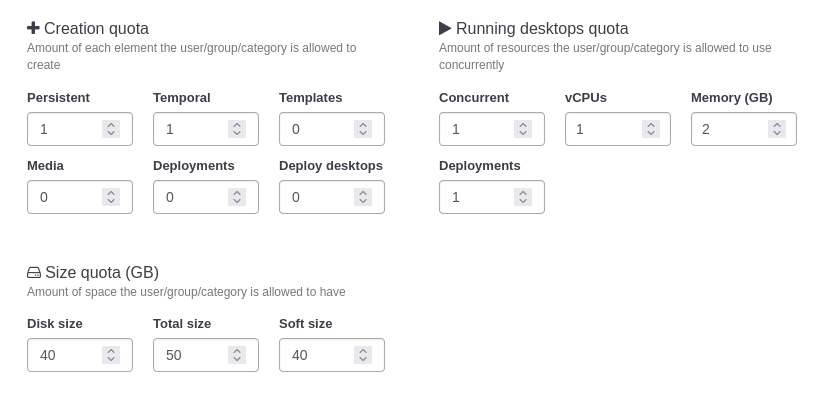Click the Disk size spinner arrows
824x402 pixels.
click(111, 355)
